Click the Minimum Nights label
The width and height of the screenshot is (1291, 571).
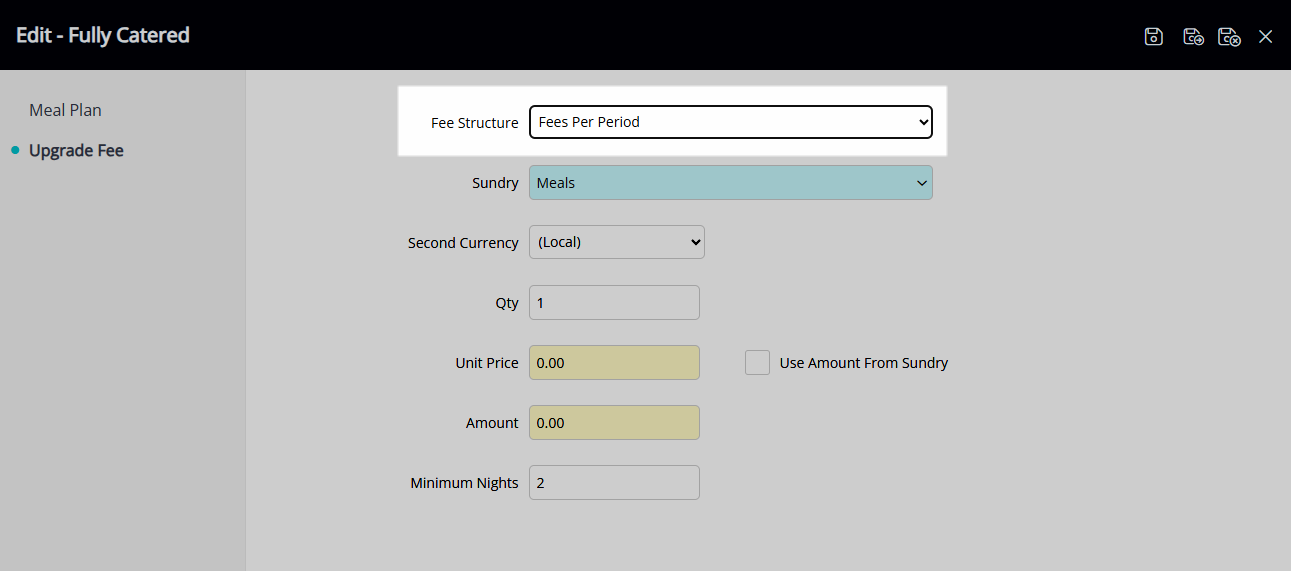464,483
